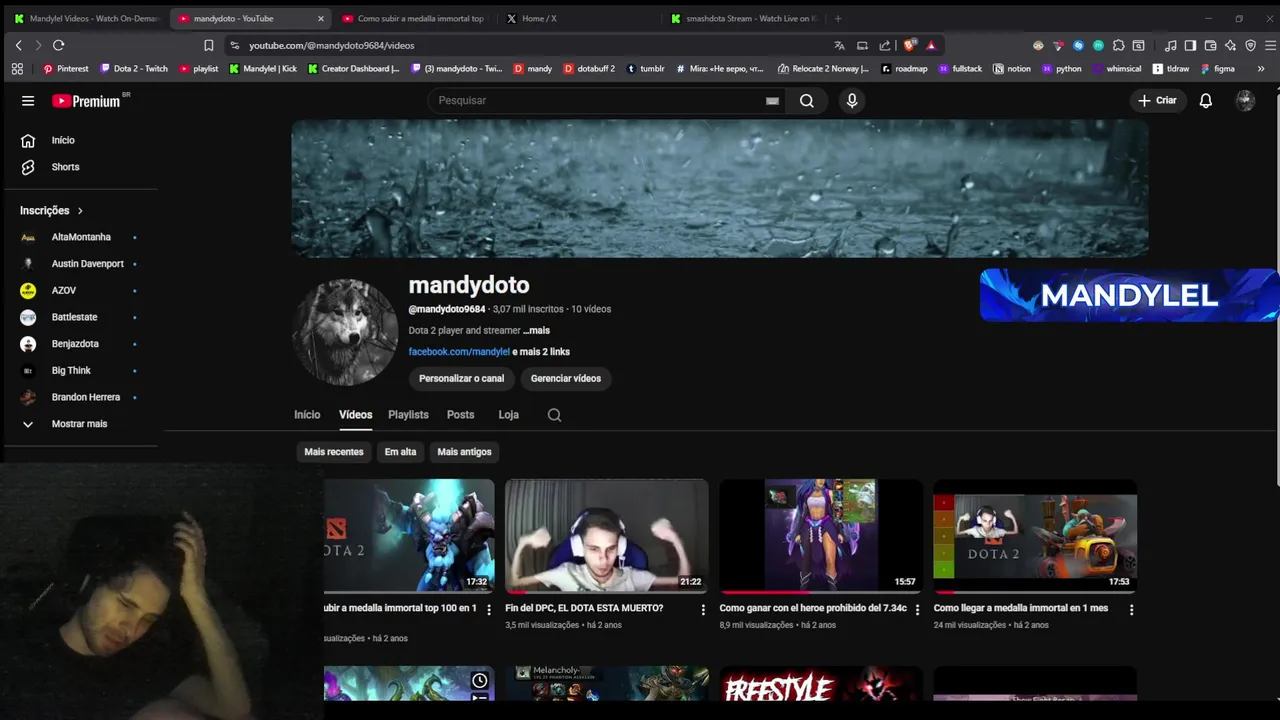Open facebook.com/mandylel link

pos(459,352)
